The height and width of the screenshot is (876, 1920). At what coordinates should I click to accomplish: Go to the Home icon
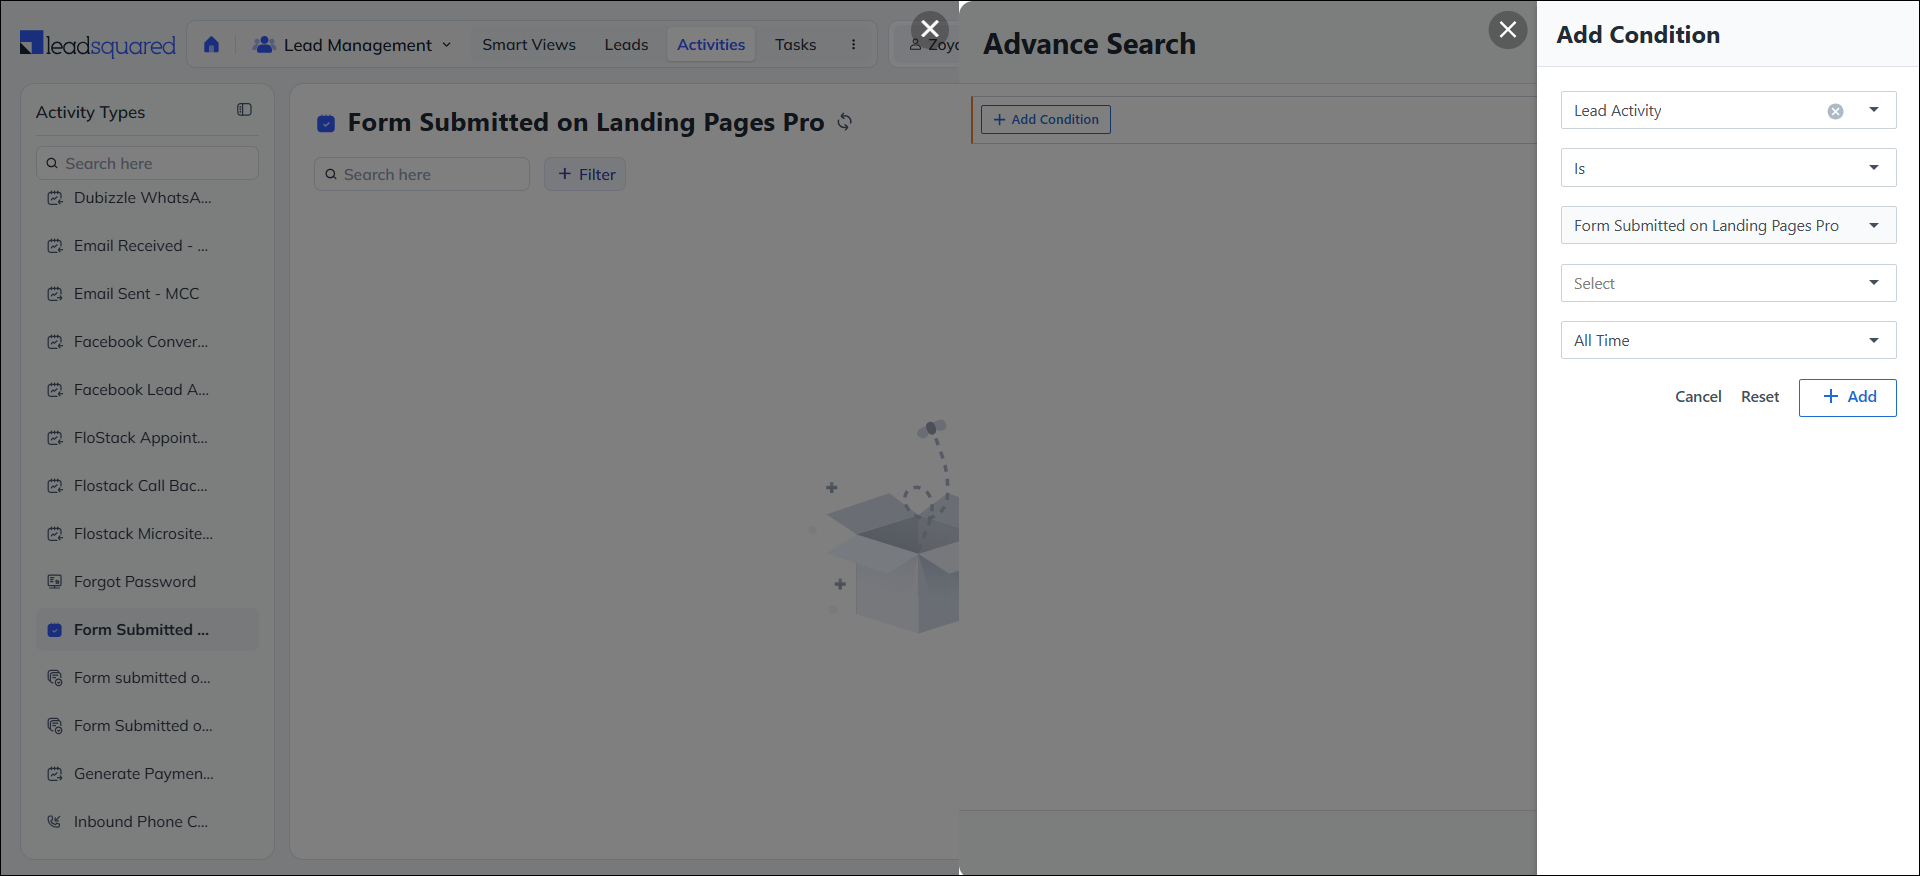pyautogui.click(x=211, y=44)
